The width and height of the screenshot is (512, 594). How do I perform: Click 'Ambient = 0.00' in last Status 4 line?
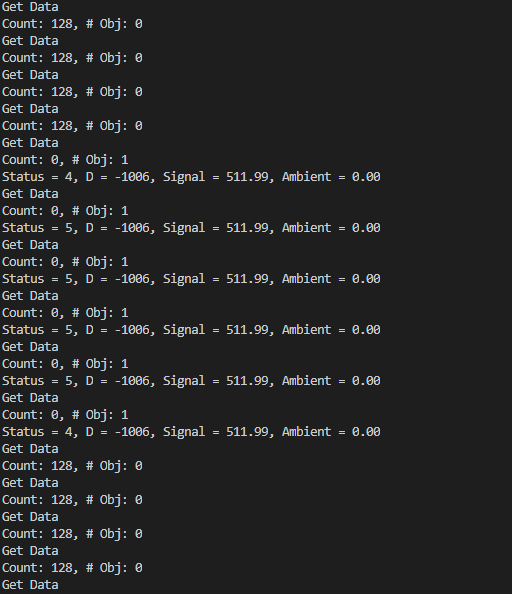coord(331,432)
